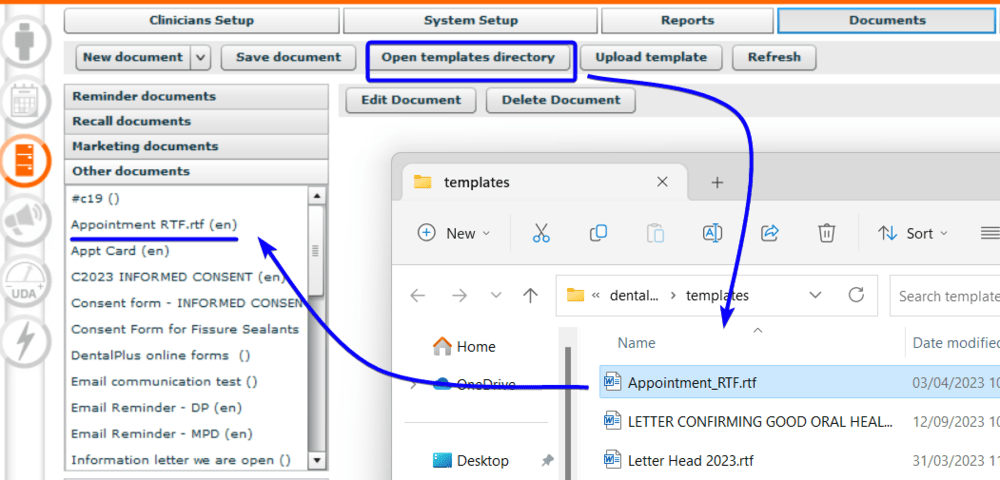The image size is (1000, 480).
Task: Open the megaphone marketing sidebar icon
Action: click(24, 220)
